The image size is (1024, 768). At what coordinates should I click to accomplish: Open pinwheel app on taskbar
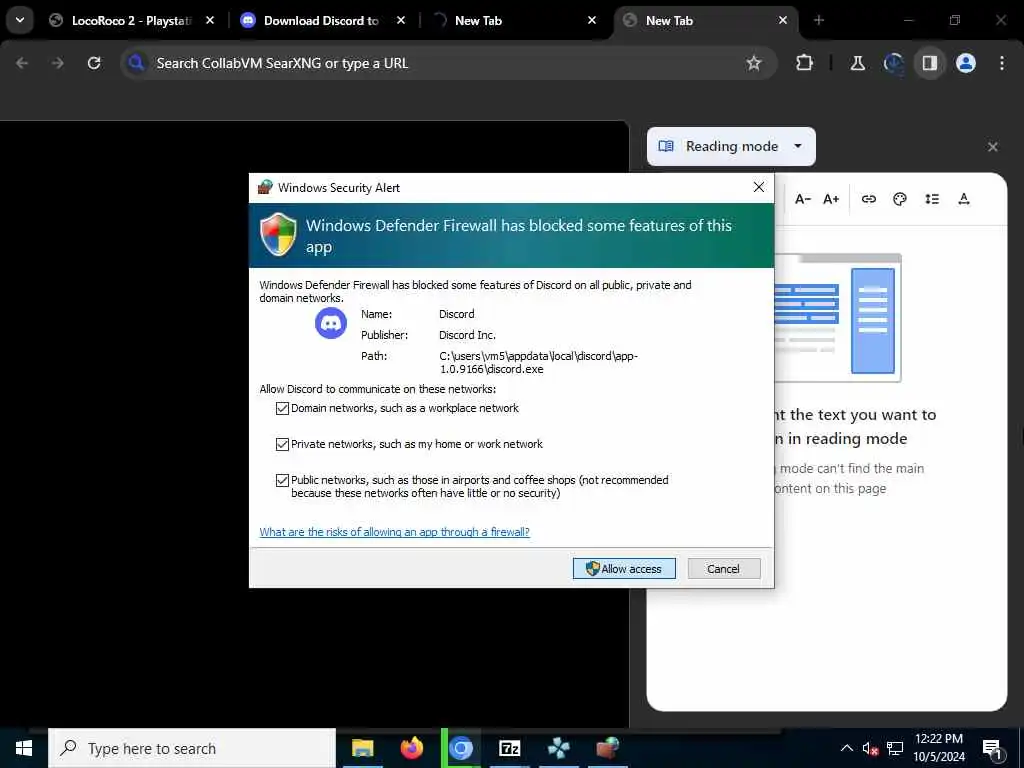tap(558, 748)
